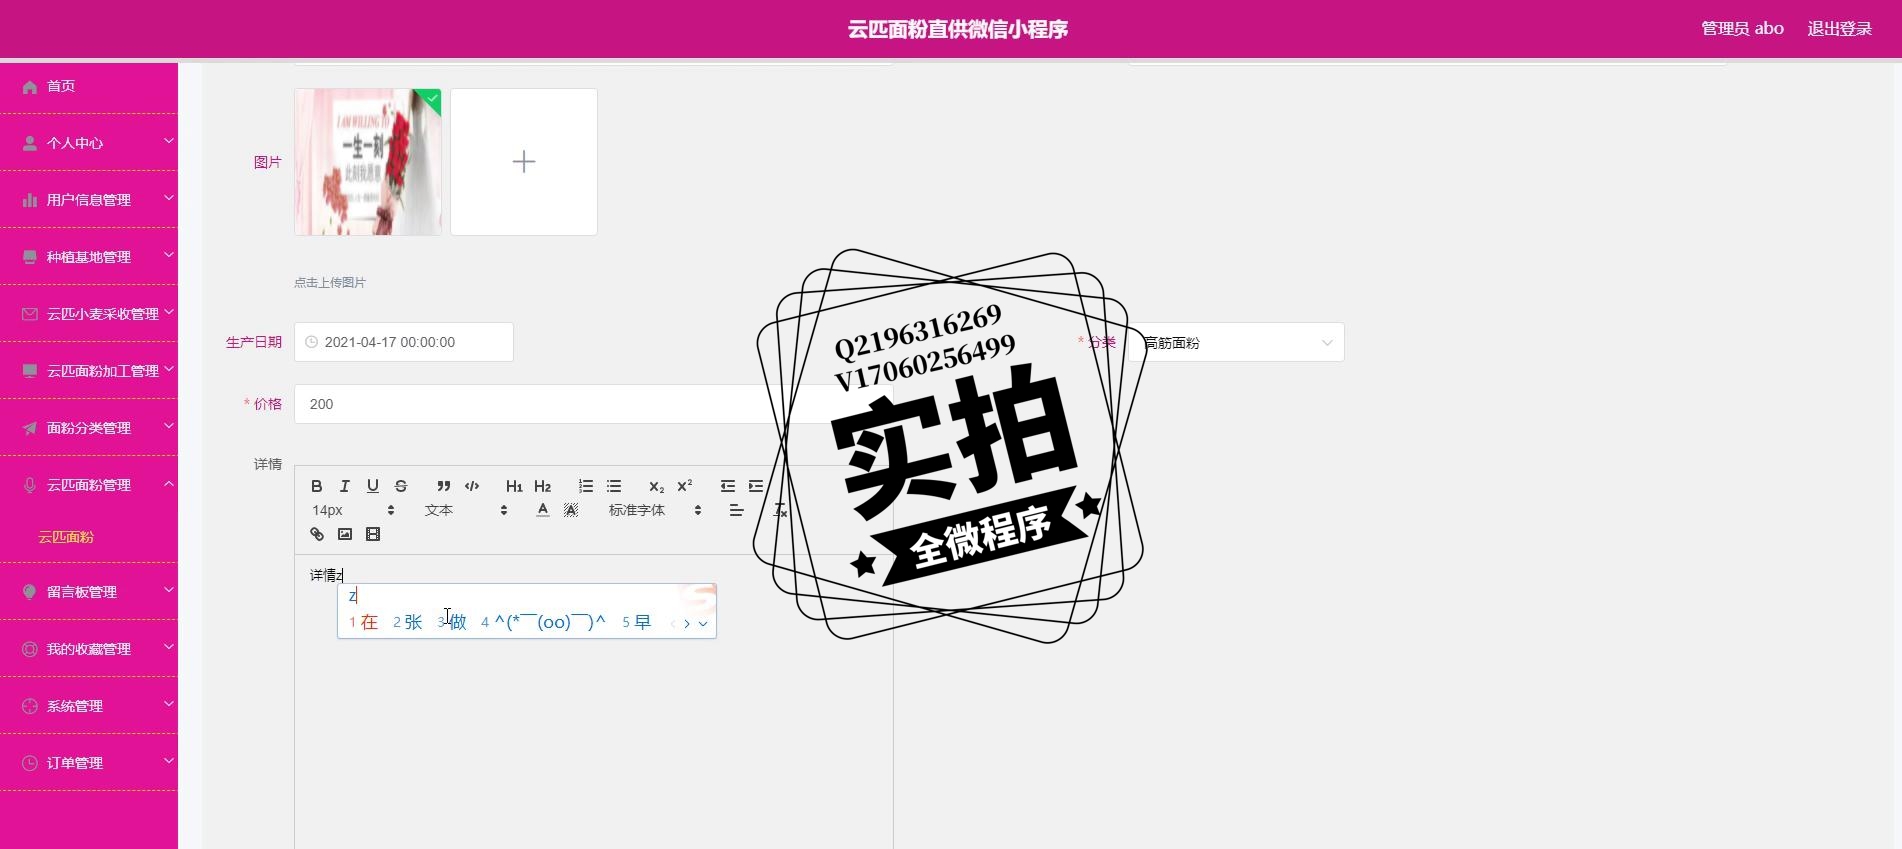Screen dimensions: 1902x849
Task: Insert a hyperlink with the link icon
Action: click(317, 534)
